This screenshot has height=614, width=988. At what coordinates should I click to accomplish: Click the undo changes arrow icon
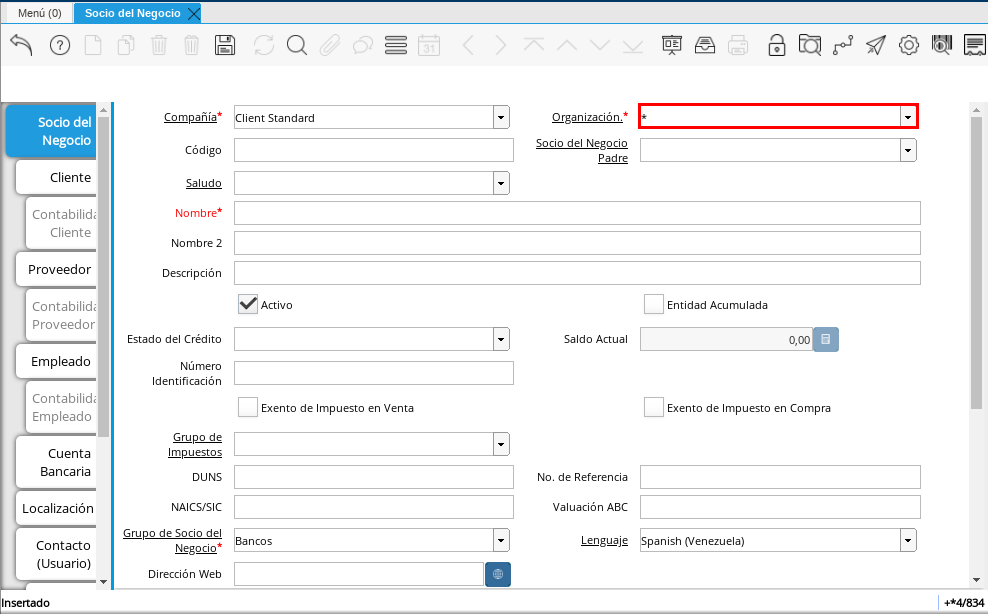point(22,45)
